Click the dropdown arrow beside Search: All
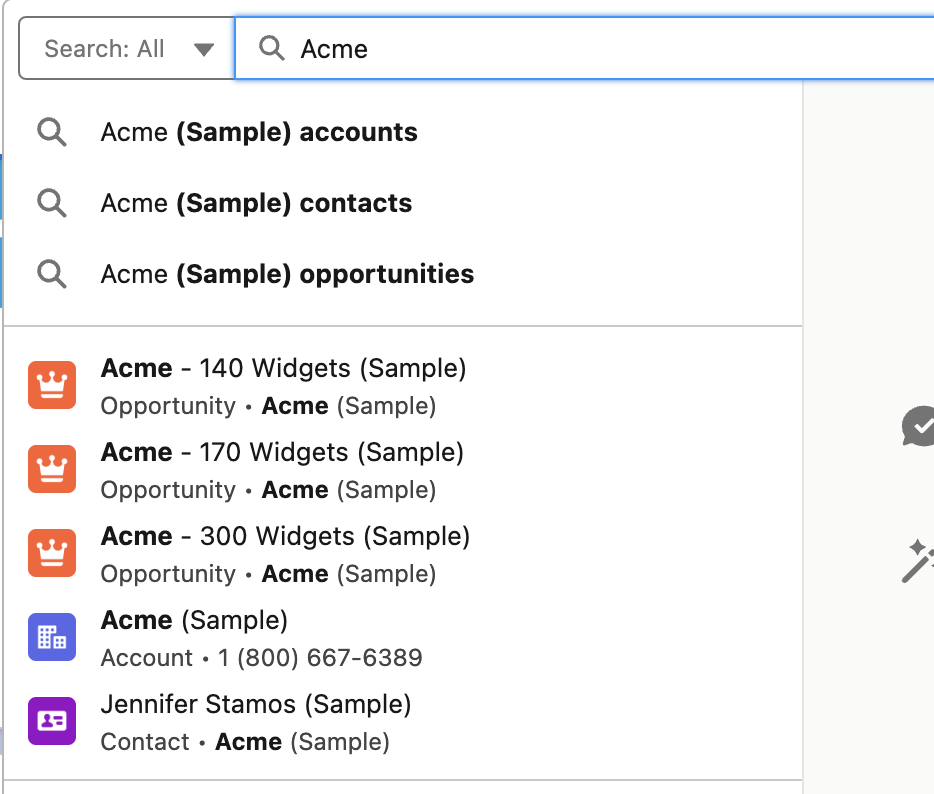Image resolution: width=934 pixels, height=794 pixels. point(204,49)
